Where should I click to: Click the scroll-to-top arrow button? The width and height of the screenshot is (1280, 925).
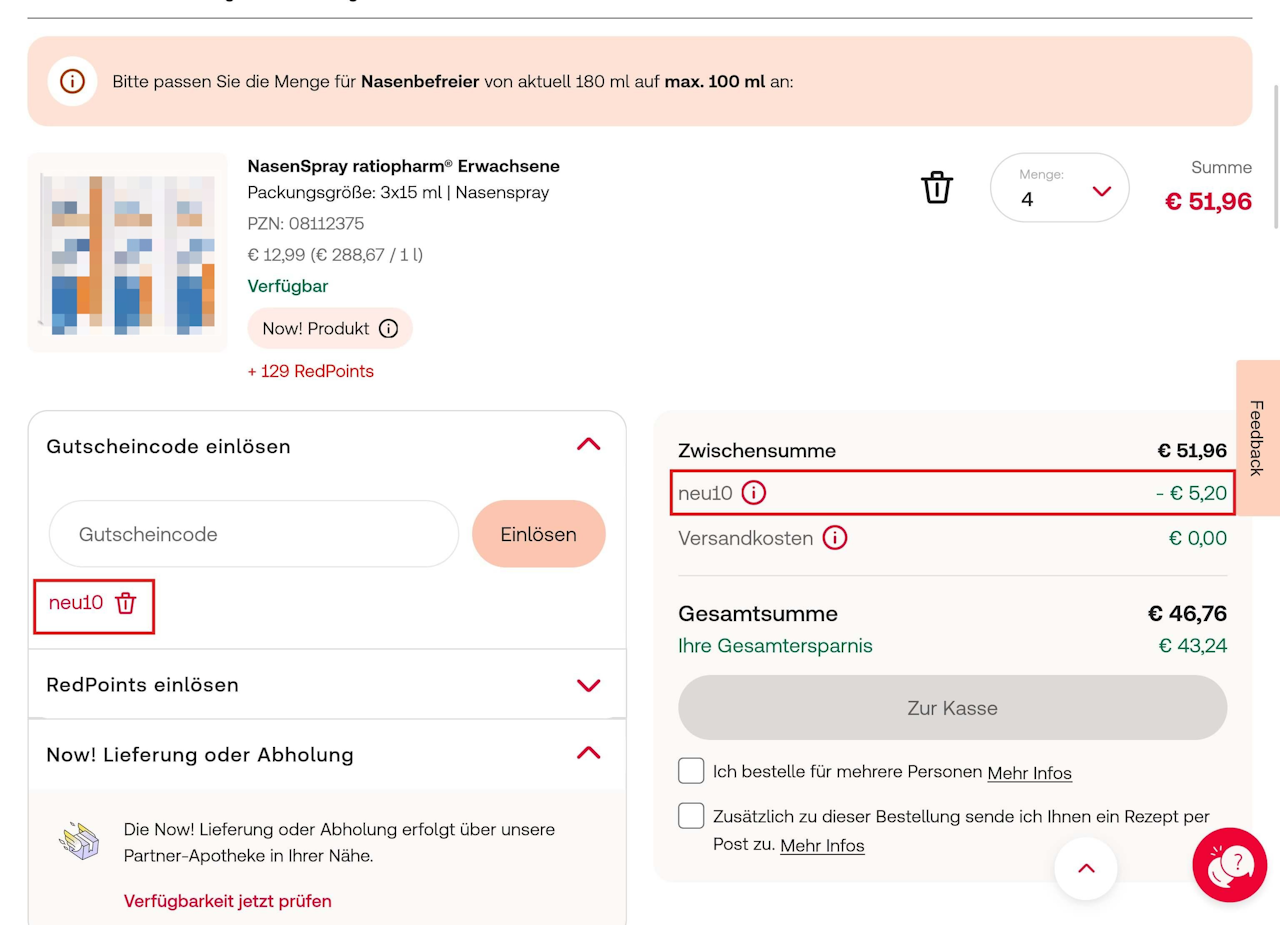point(1086,868)
